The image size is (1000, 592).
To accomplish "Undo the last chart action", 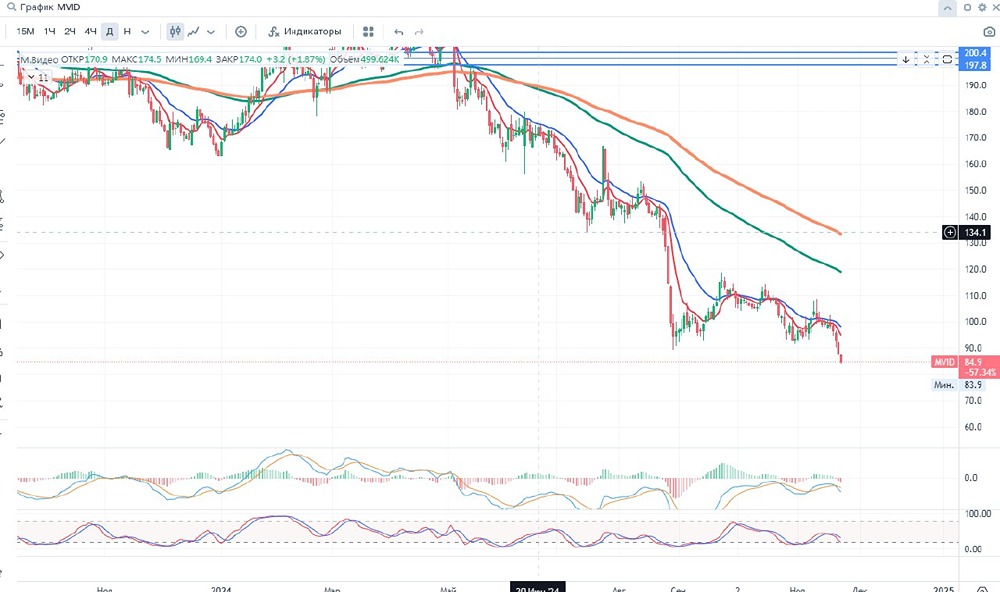I will point(399,31).
